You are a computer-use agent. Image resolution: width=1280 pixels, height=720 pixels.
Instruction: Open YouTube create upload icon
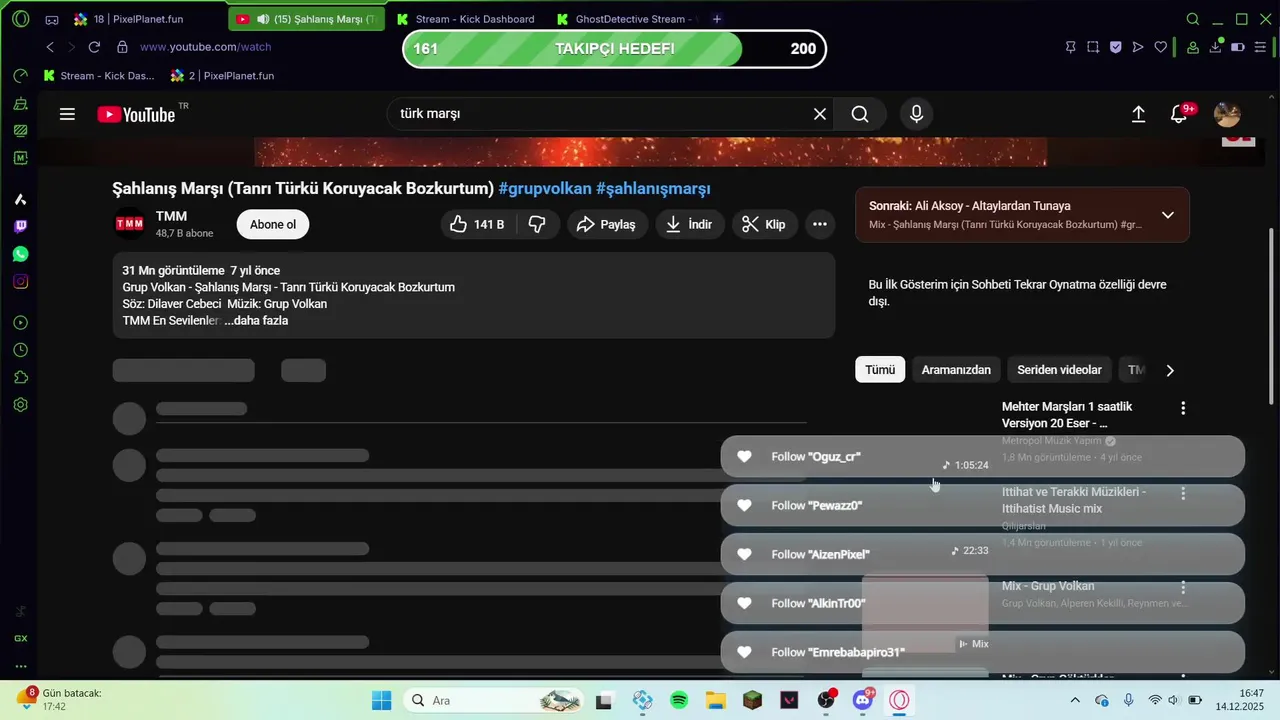pyautogui.click(x=1138, y=114)
